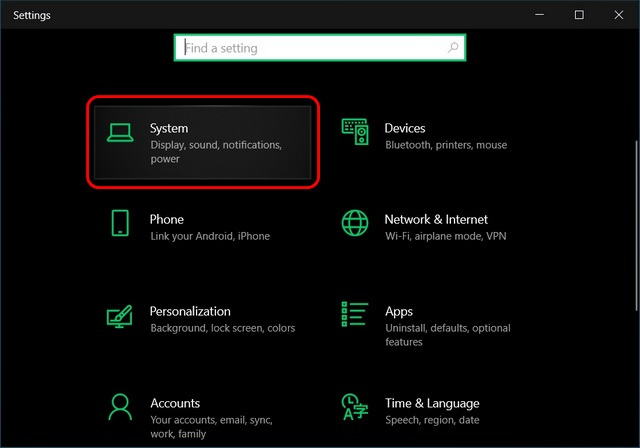Viewport: 640px width, 448px height.
Task: Minimize the Settings window
Action: click(539, 15)
